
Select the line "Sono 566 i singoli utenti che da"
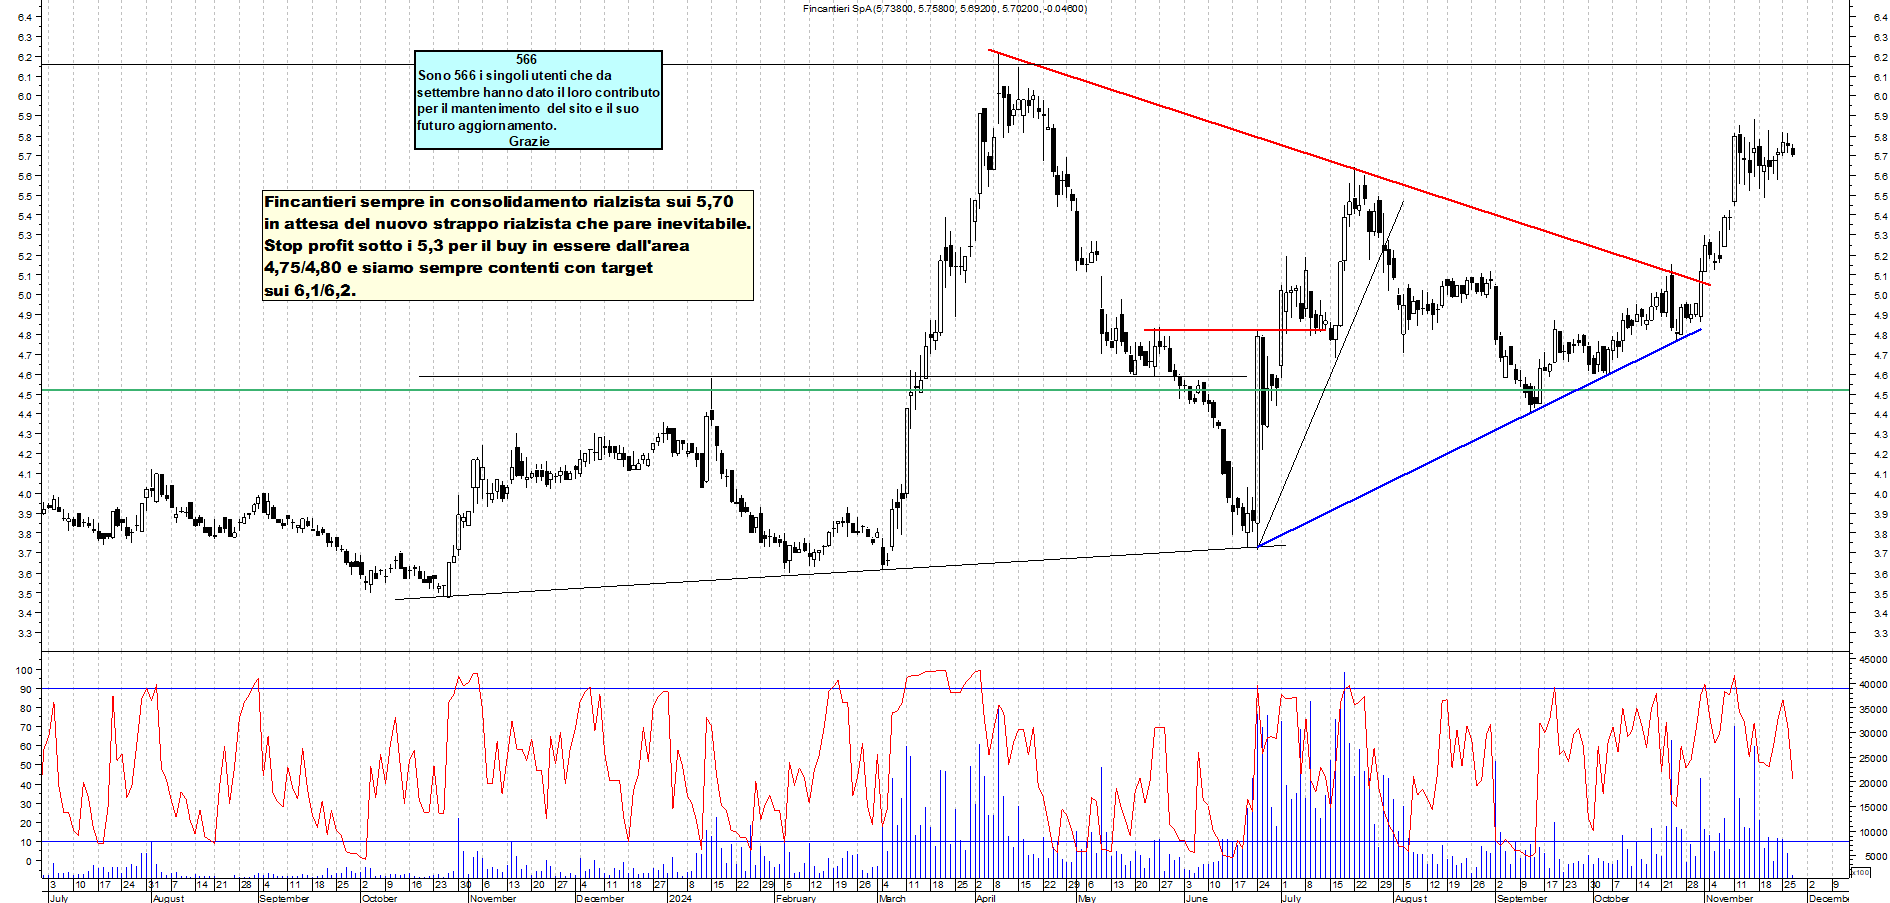pos(515,76)
